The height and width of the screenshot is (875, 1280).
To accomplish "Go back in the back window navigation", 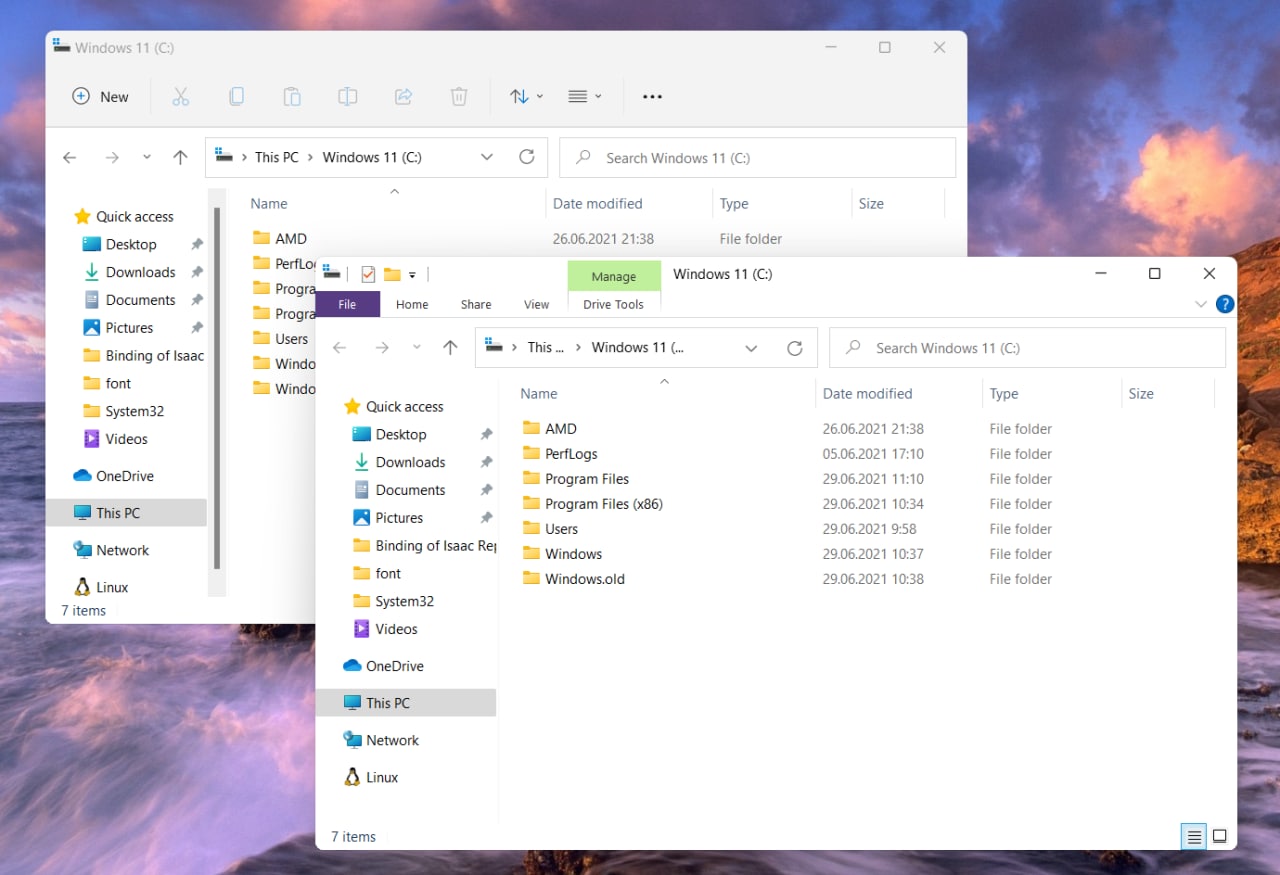I will coord(70,157).
